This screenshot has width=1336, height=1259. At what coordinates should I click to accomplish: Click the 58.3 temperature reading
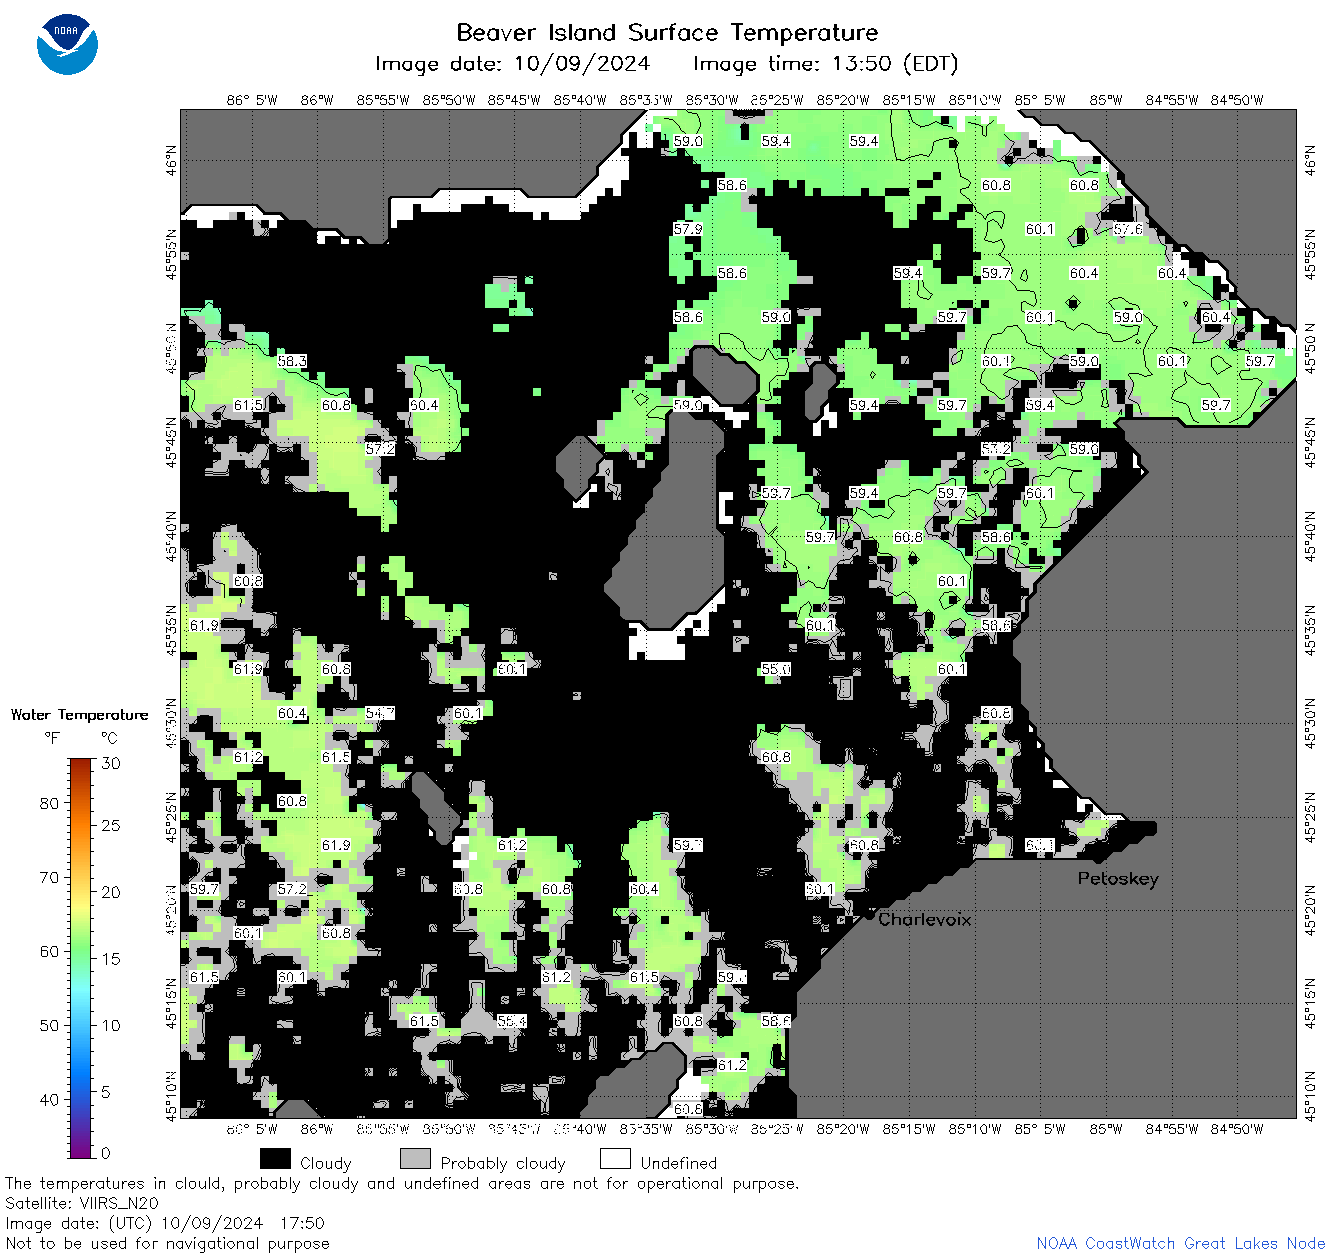pos(292,361)
